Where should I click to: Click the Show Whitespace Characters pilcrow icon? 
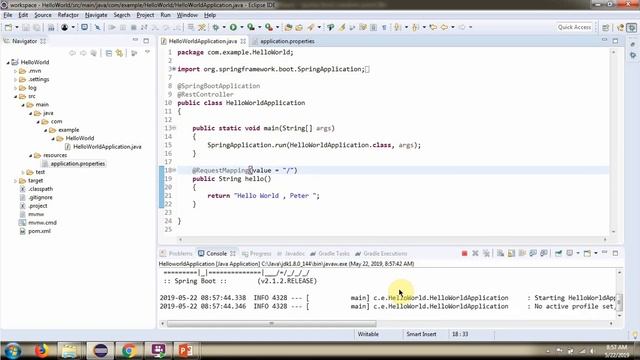pos(384,27)
